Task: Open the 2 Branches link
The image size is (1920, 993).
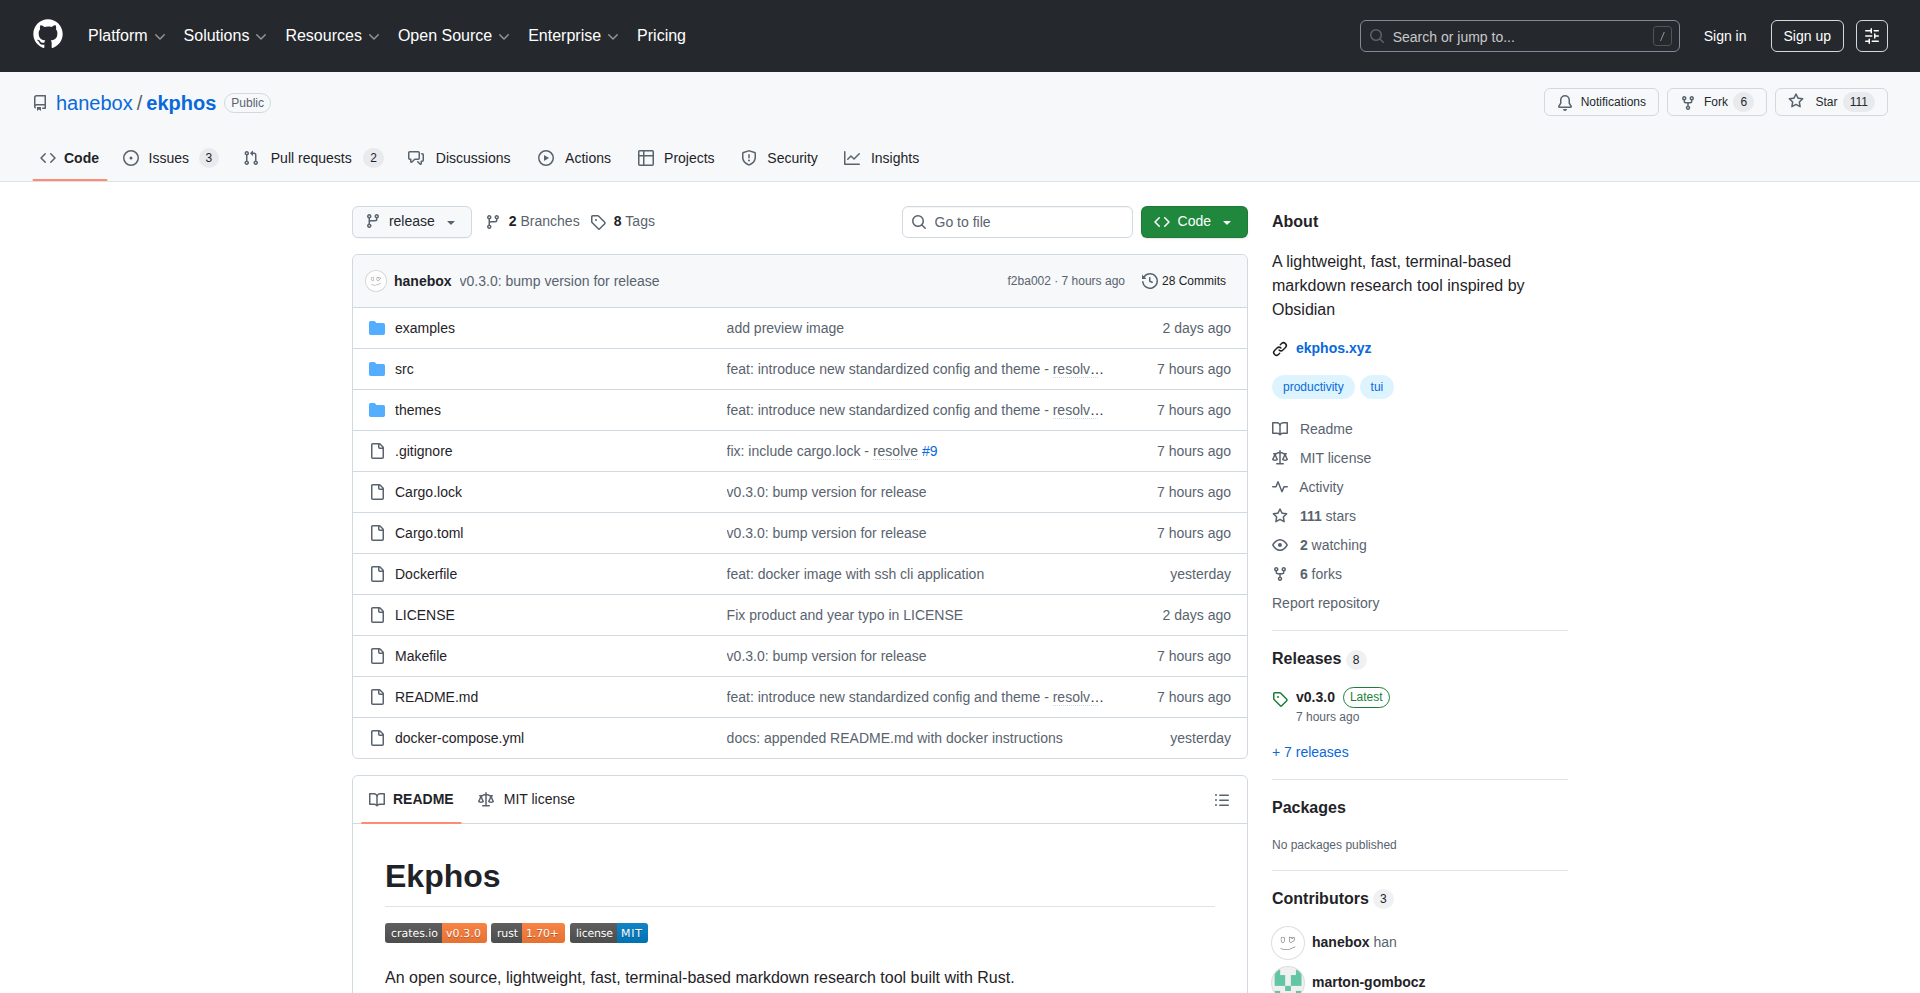Action: click(533, 222)
